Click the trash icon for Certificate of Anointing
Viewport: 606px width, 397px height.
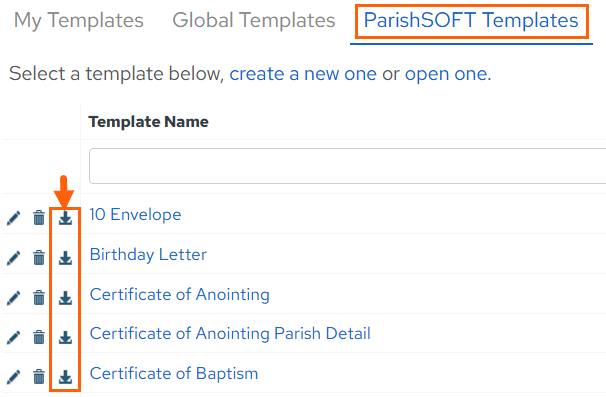tap(39, 298)
